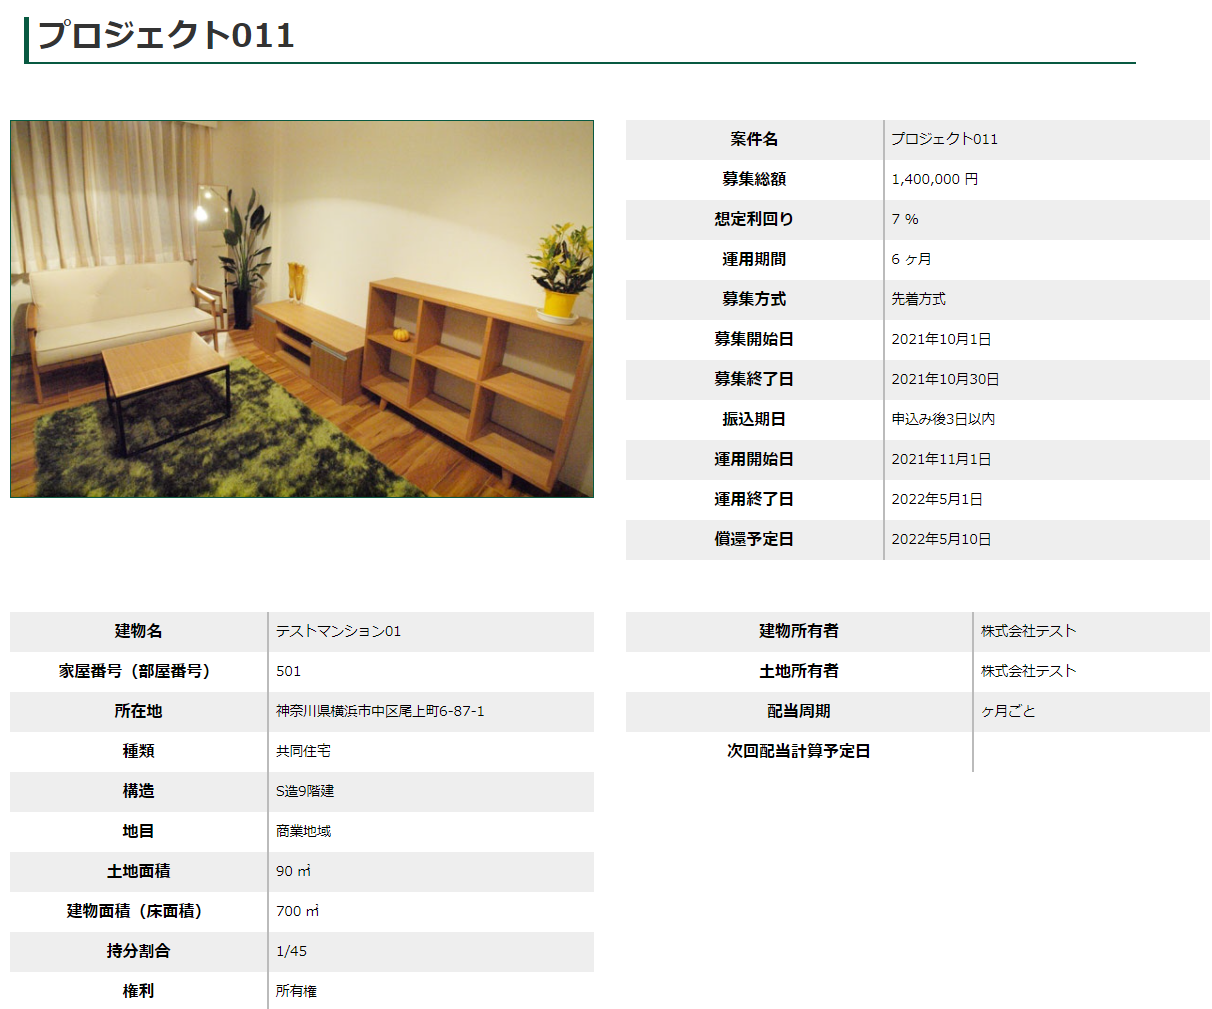Image resolution: width=1212 pixels, height=1009 pixels.
Task: Select the ヶ月ごと value
Action: pos(1008,711)
